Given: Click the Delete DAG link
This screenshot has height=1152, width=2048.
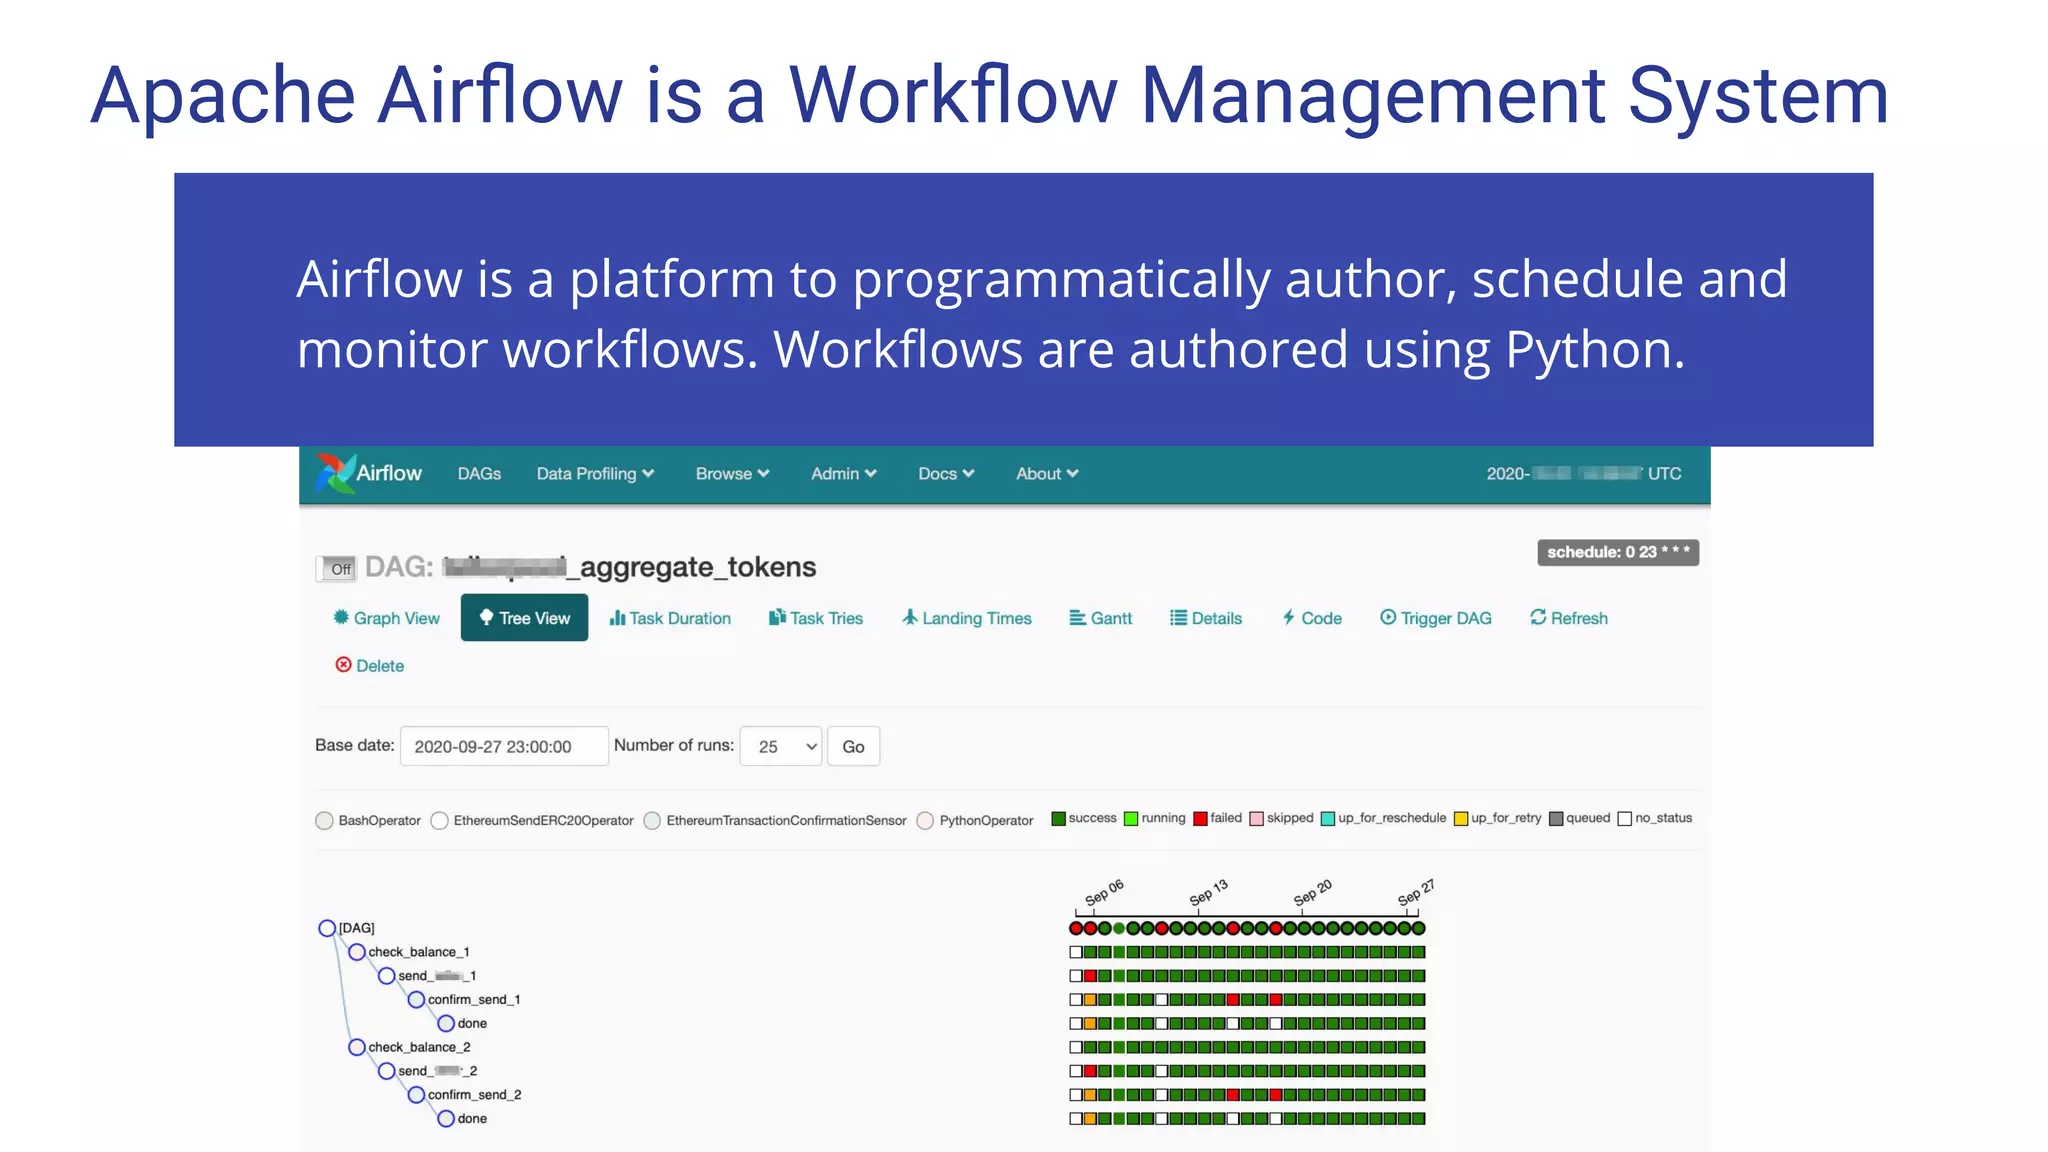Looking at the screenshot, I should pyautogui.click(x=369, y=665).
